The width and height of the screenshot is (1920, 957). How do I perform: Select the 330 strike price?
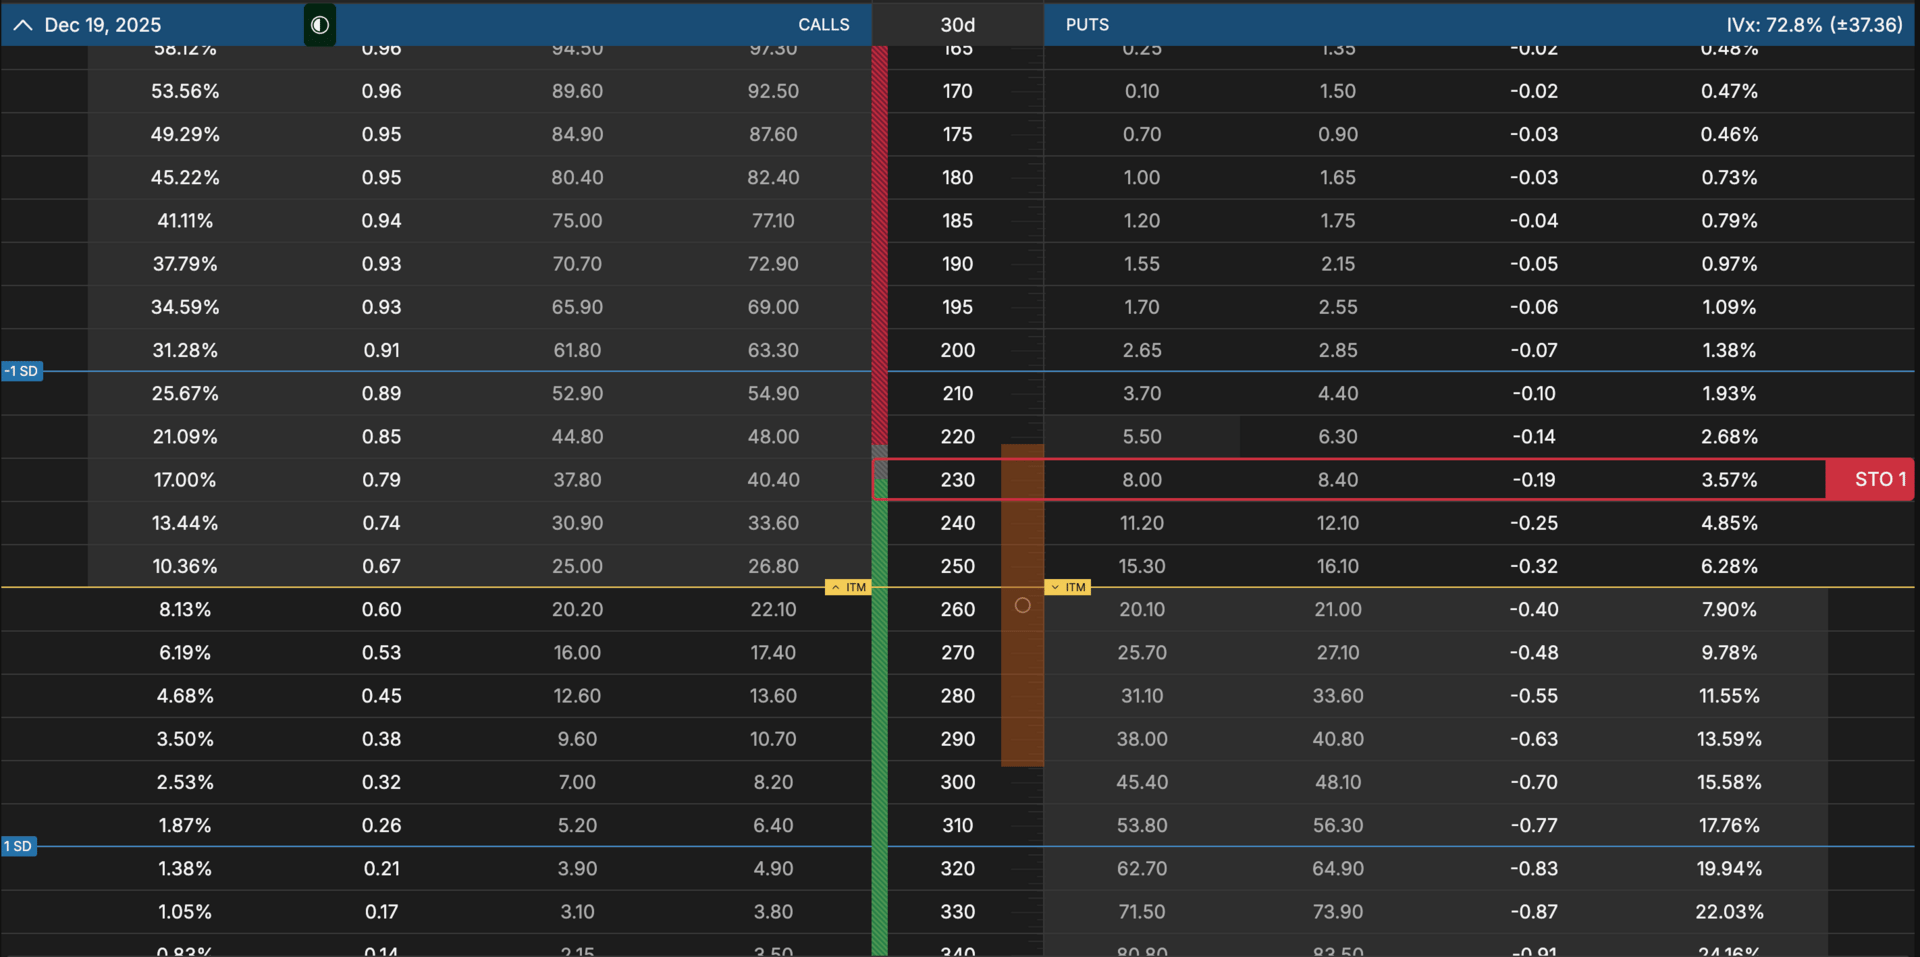coord(957,912)
